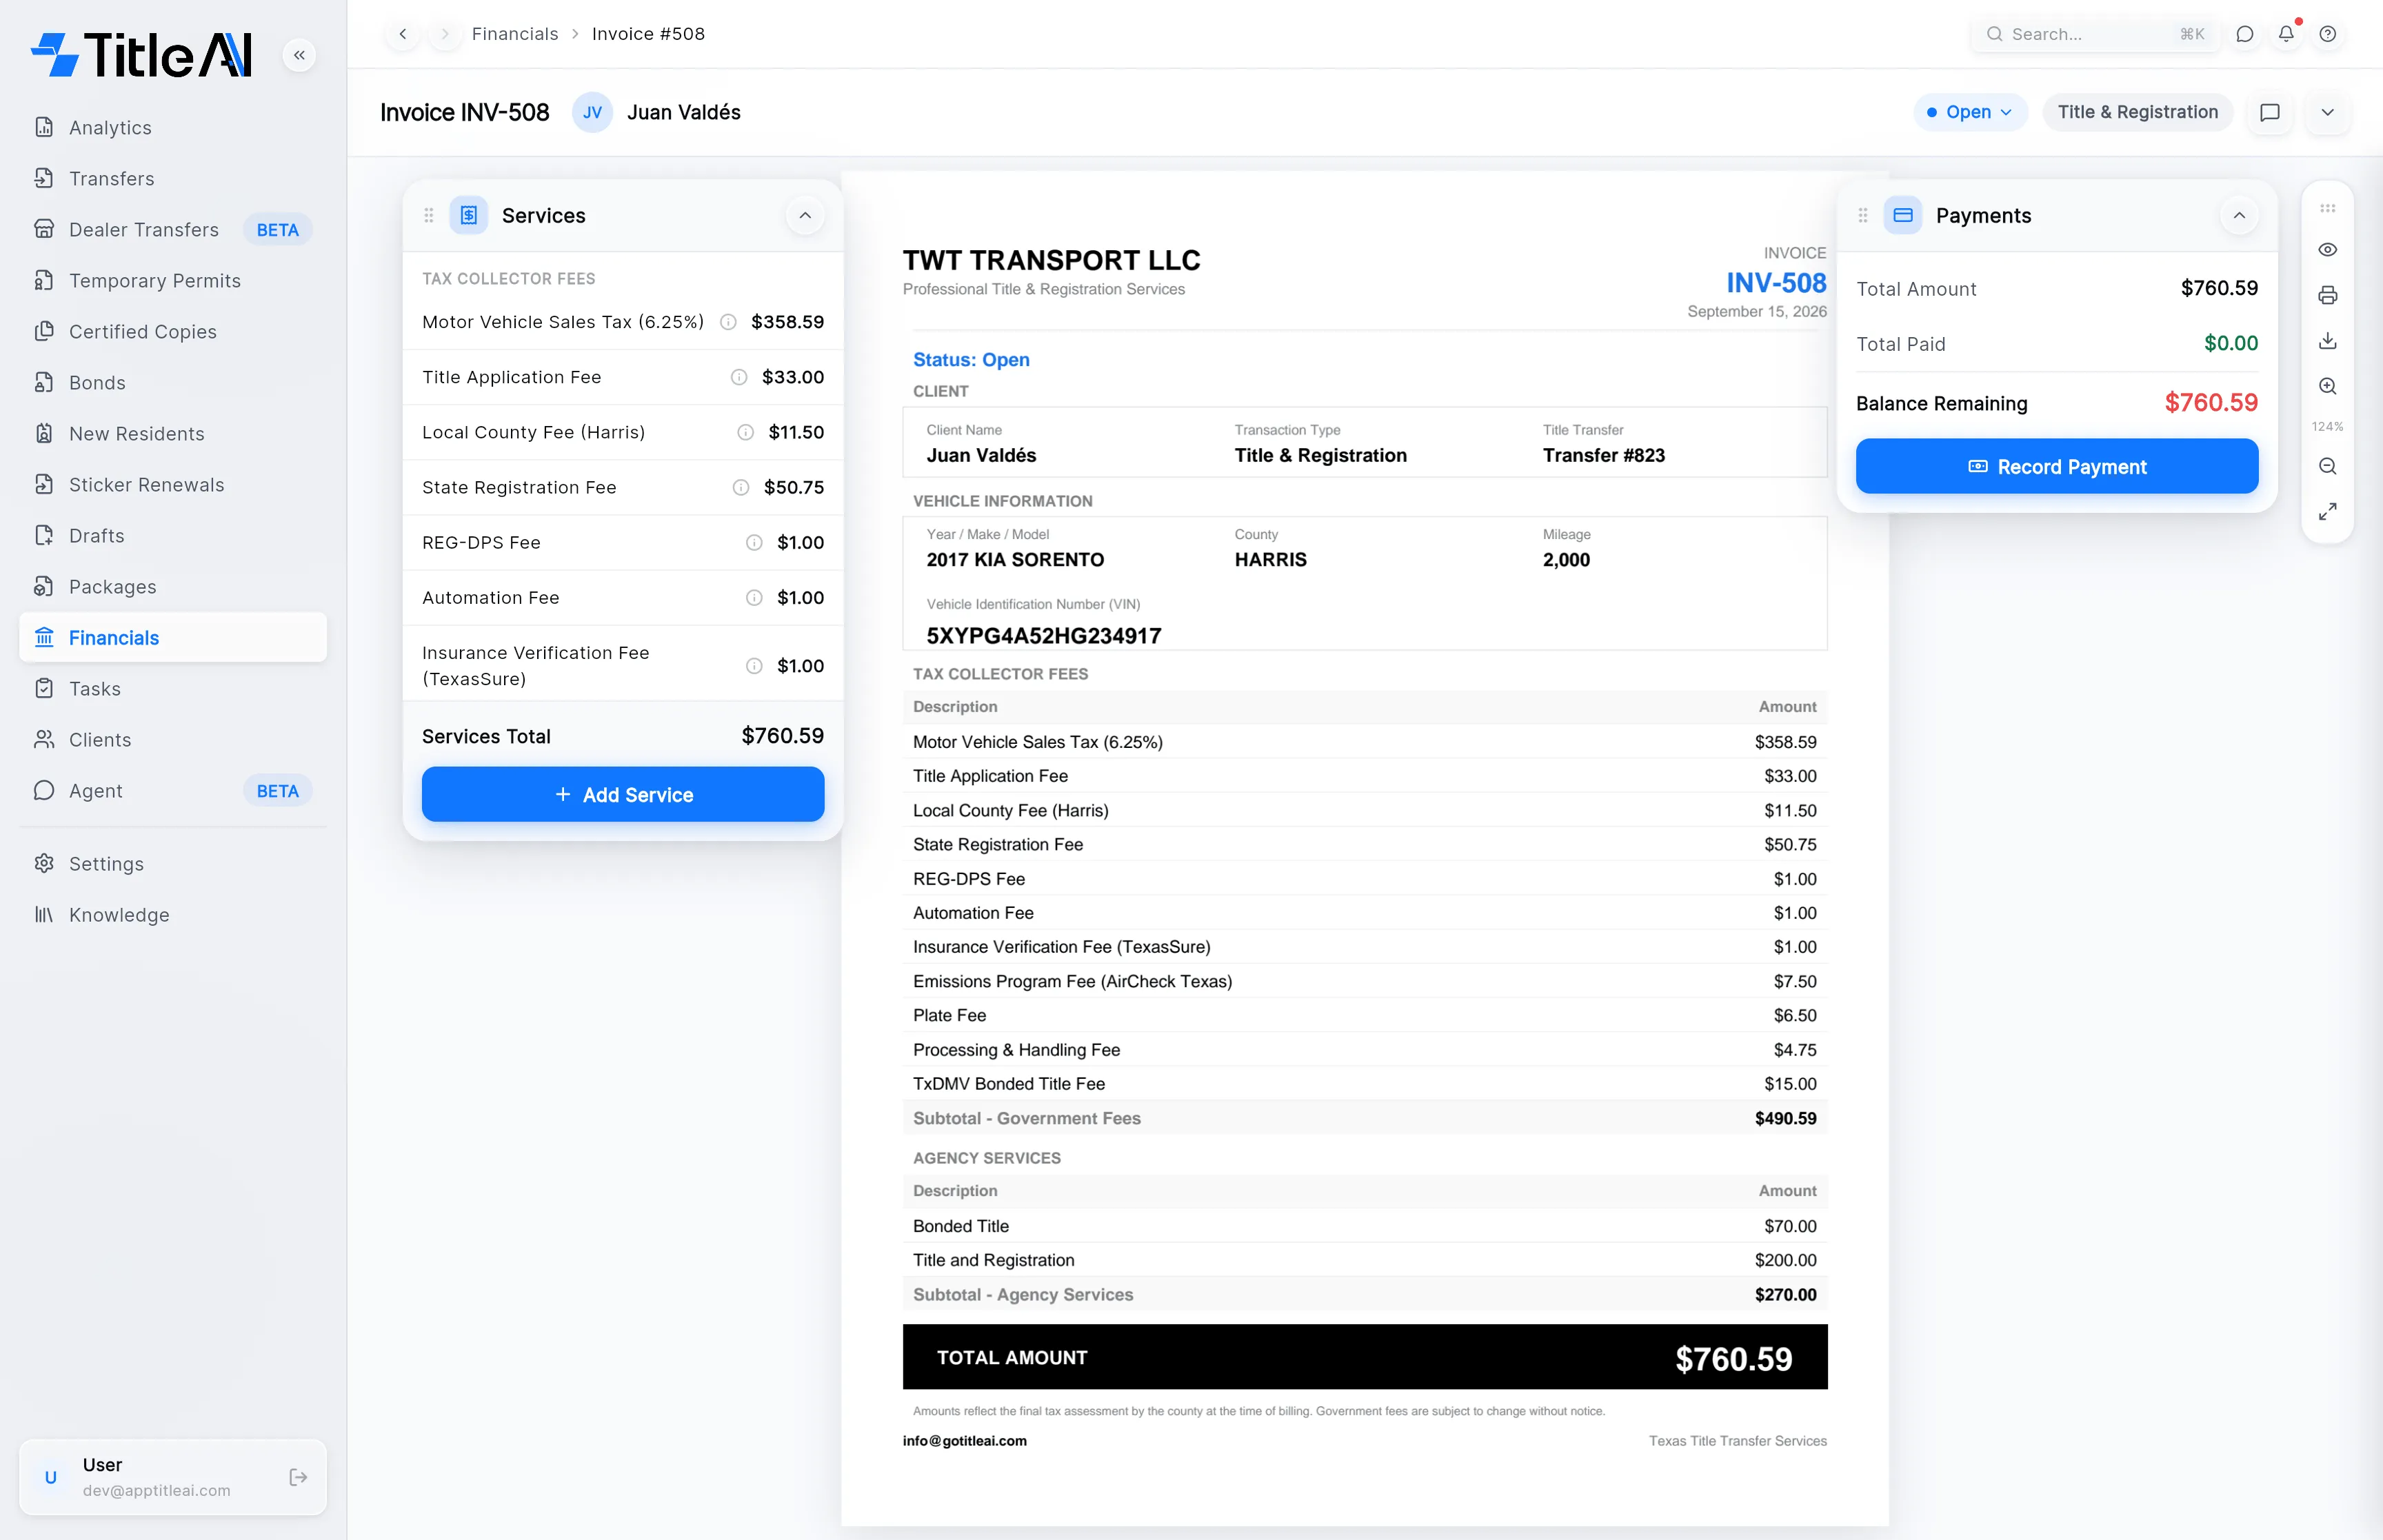Select Financials in the sidebar
This screenshot has height=1540, width=2383.
click(x=173, y=637)
